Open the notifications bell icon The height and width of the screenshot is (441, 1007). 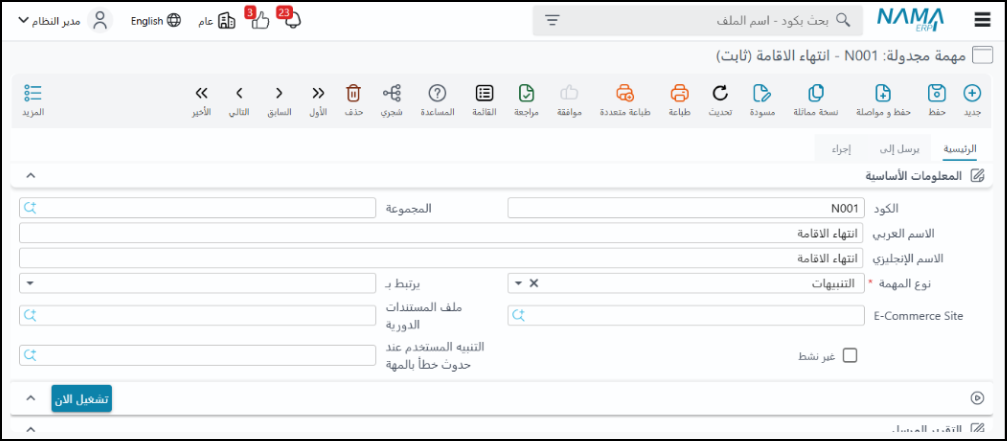[x=292, y=20]
